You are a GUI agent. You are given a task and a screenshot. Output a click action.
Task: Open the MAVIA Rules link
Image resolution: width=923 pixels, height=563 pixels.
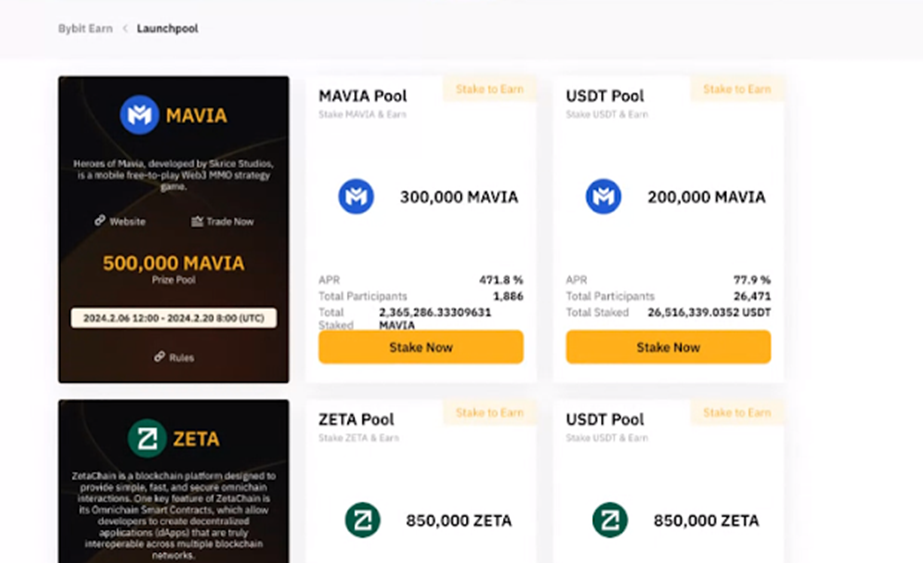pos(181,357)
